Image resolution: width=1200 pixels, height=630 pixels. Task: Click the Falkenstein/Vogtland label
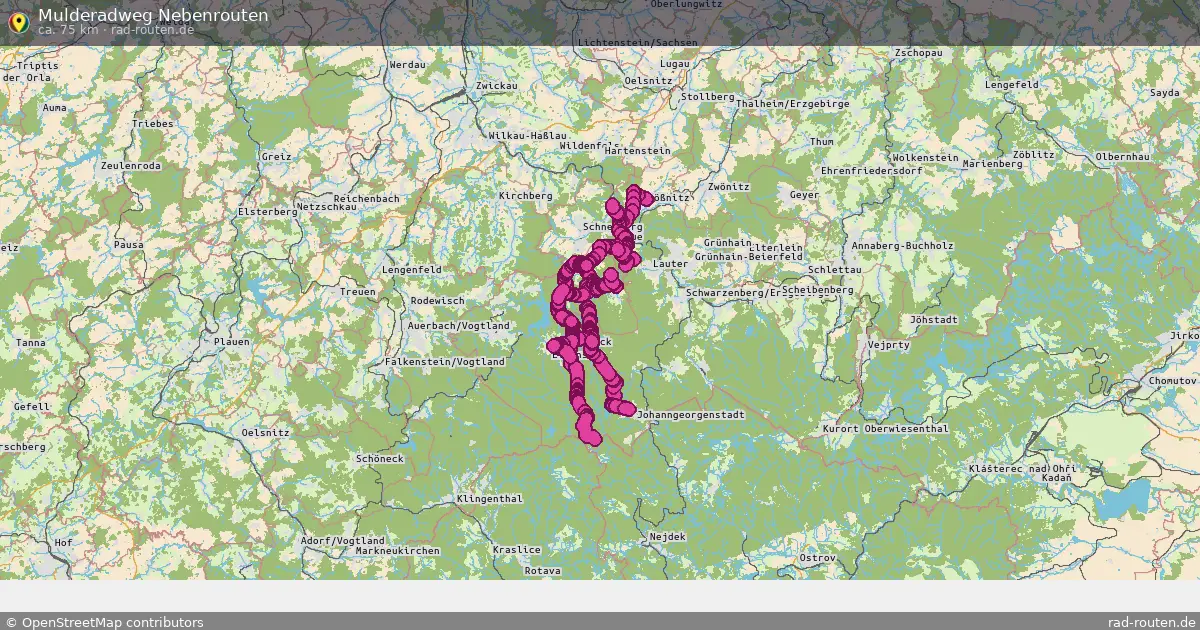pyautogui.click(x=445, y=361)
